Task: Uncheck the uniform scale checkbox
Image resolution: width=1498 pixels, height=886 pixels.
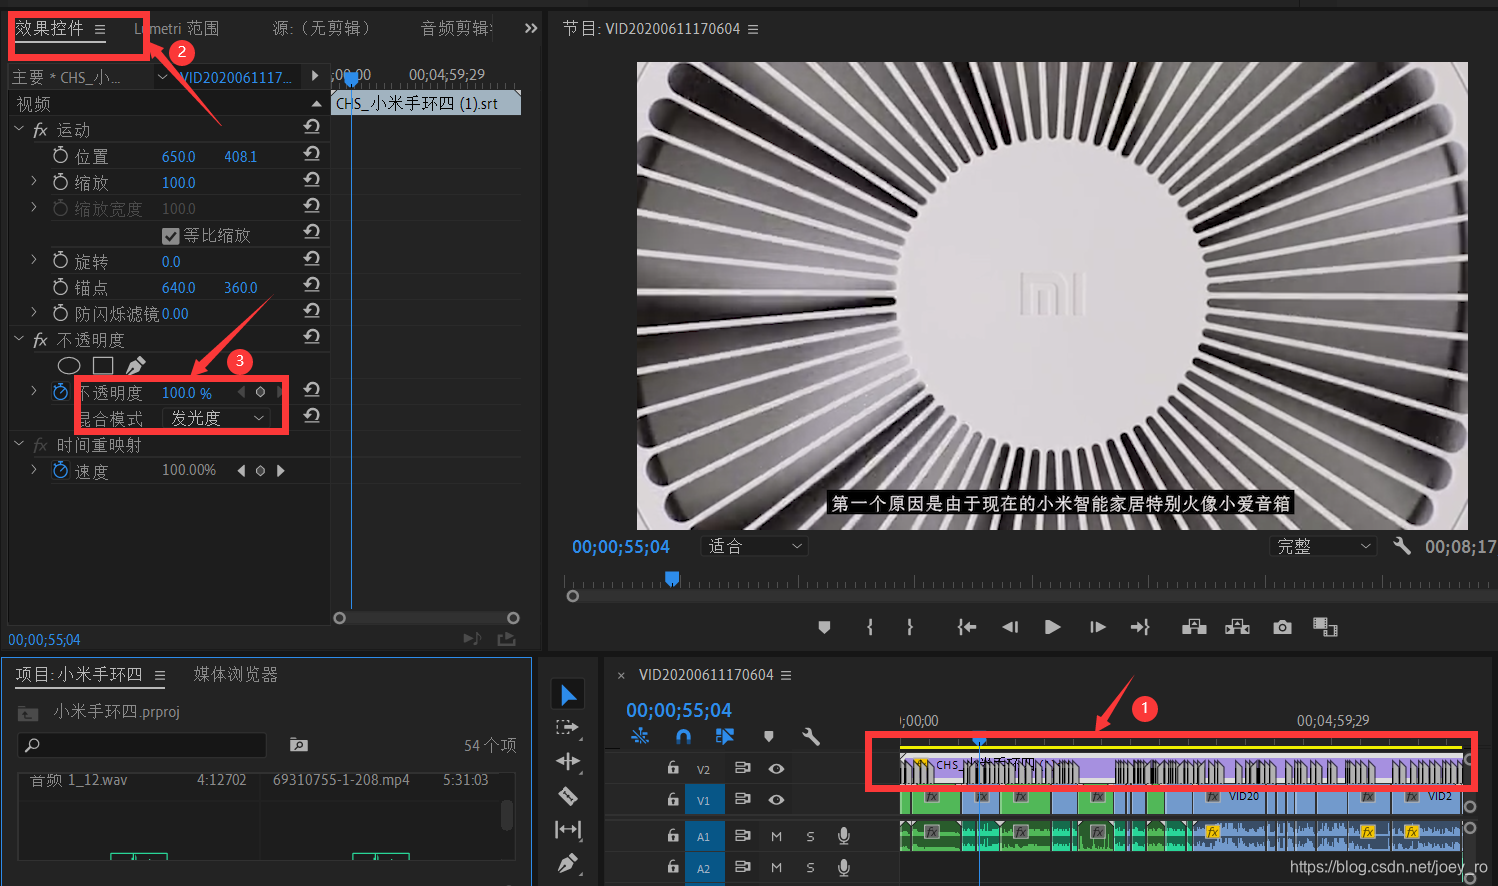Action: (x=170, y=236)
